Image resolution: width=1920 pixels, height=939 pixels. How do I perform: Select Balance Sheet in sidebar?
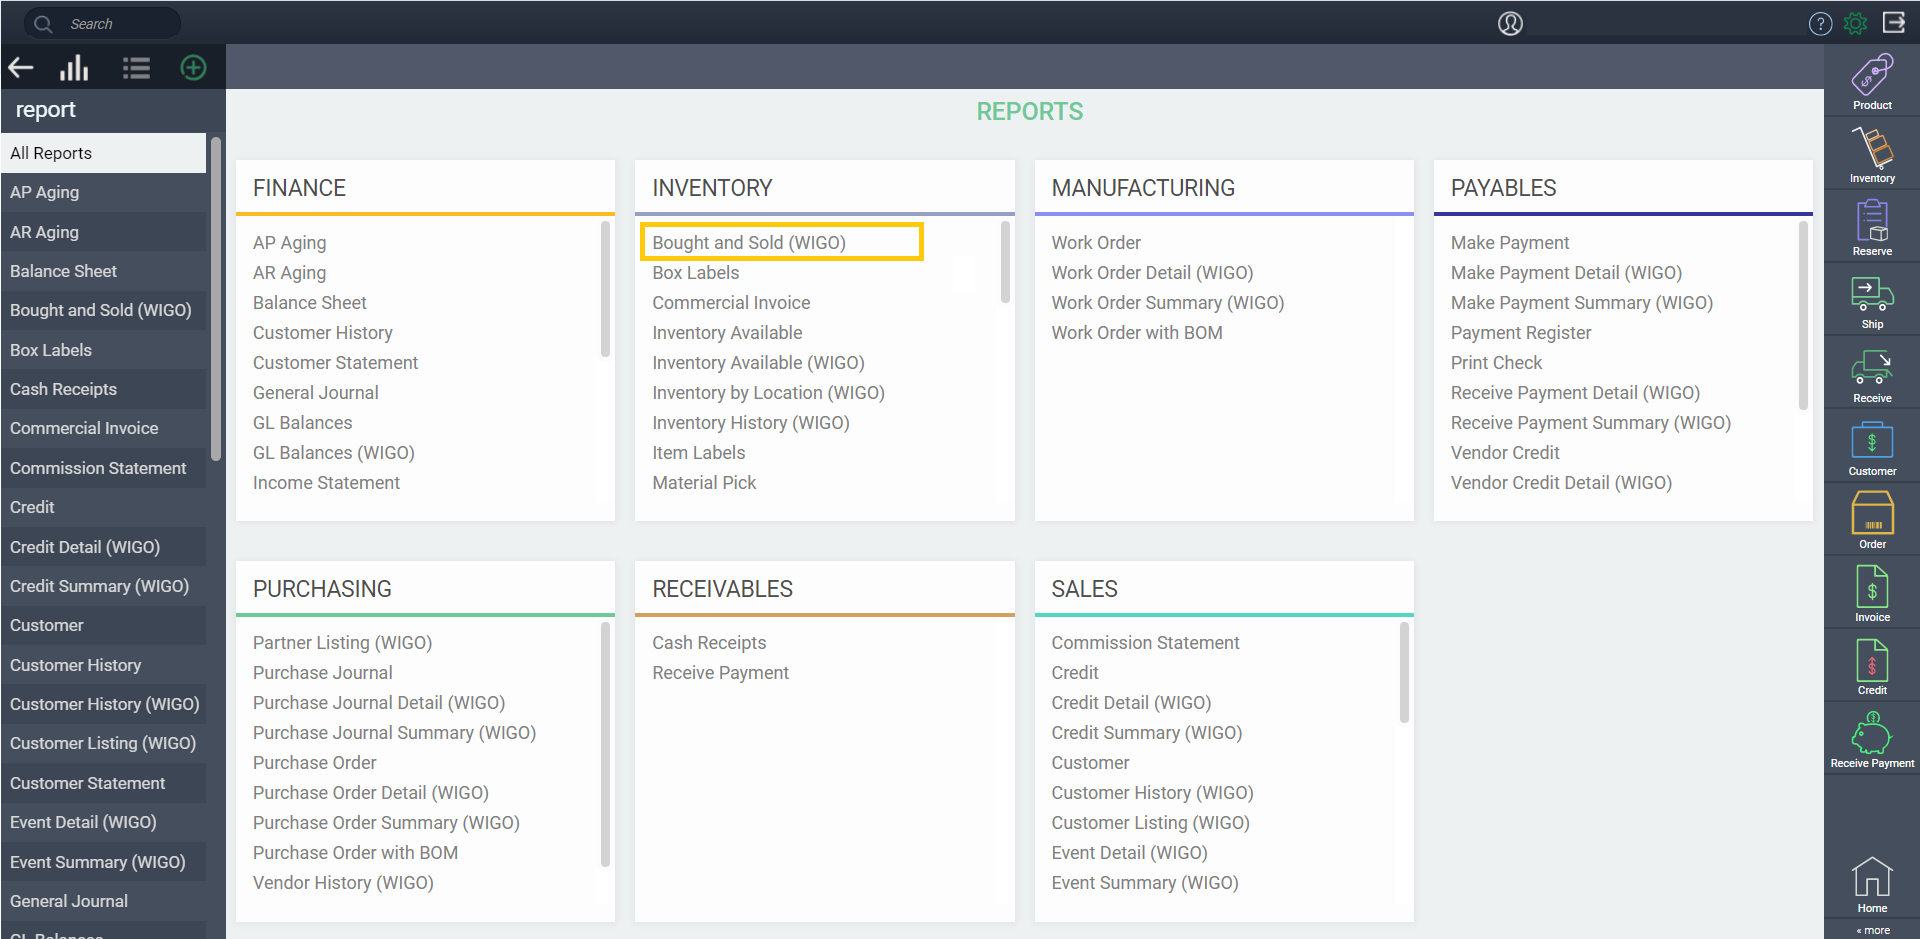pyautogui.click(x=104, y=271)
